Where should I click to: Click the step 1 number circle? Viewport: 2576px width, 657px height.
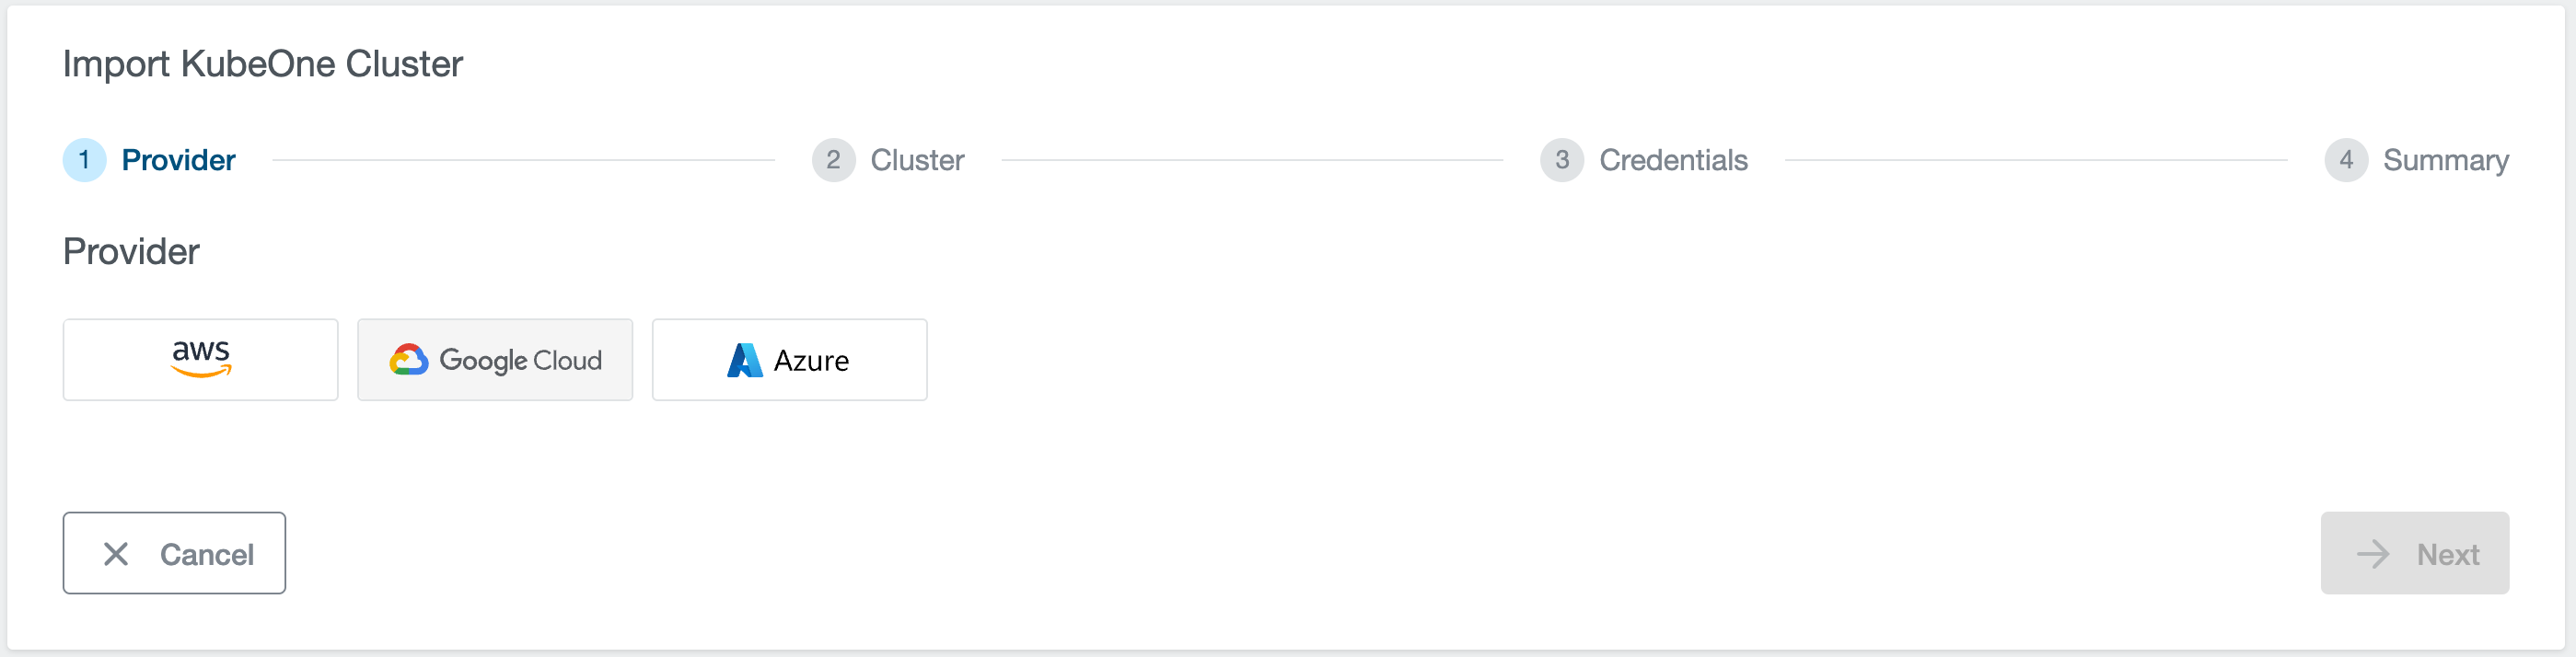(x=84, y=160)
